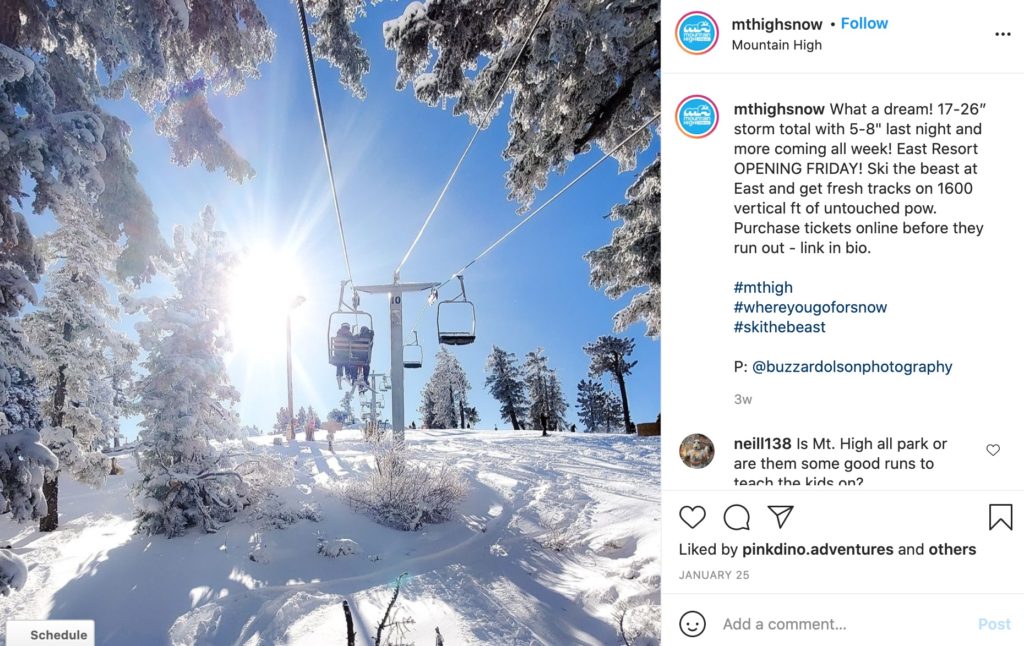The width and height of the screenshot is (1024, 646).
Task: Like the post with heart icon
Action: [692, 517]
